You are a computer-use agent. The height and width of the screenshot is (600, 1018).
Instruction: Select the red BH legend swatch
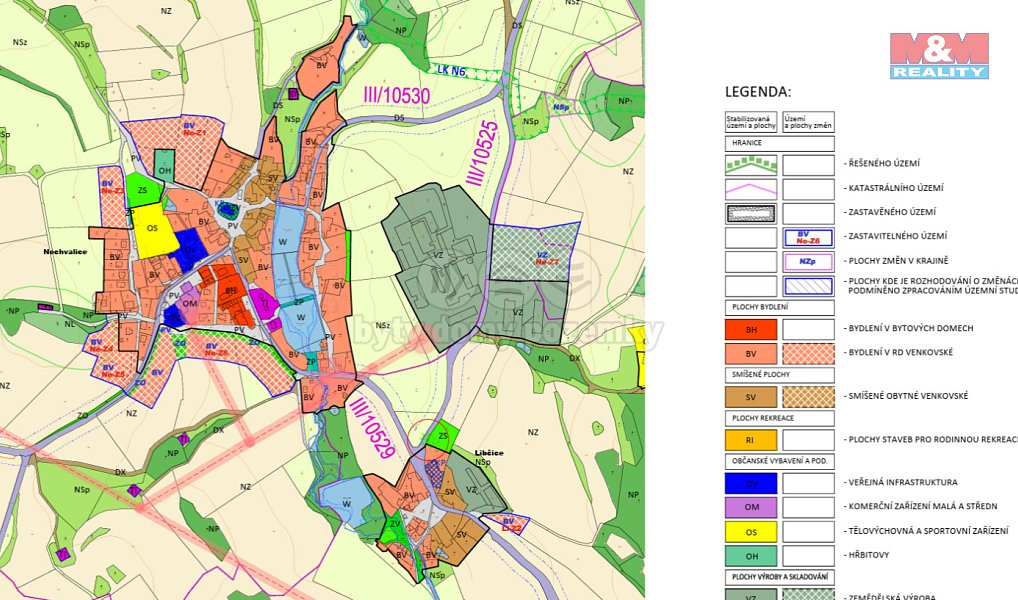coord(751,329)
